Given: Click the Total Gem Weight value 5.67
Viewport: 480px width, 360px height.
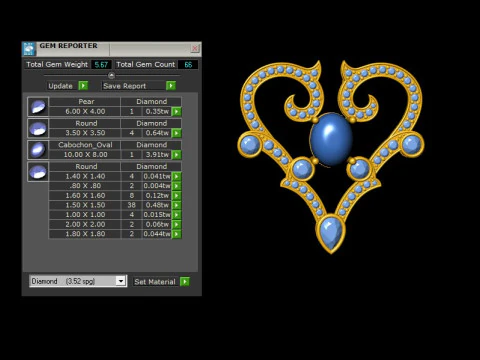Looking at the screenshot, I should (101, 65).
